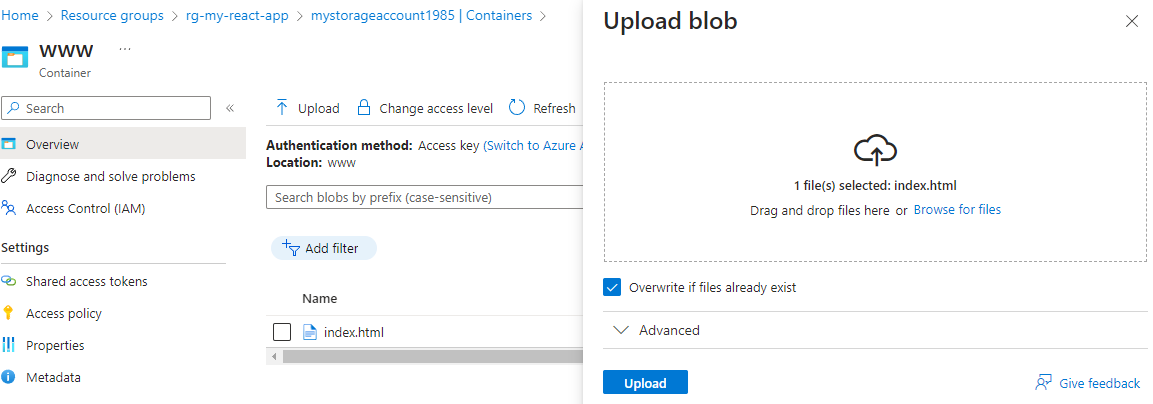Click Give feedback link
Viewport: 1153px width, 404px height.
[x=1099, y=383]
